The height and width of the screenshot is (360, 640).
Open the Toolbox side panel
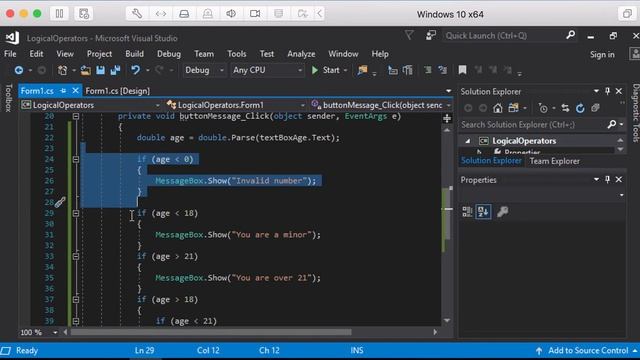[8, 98]
